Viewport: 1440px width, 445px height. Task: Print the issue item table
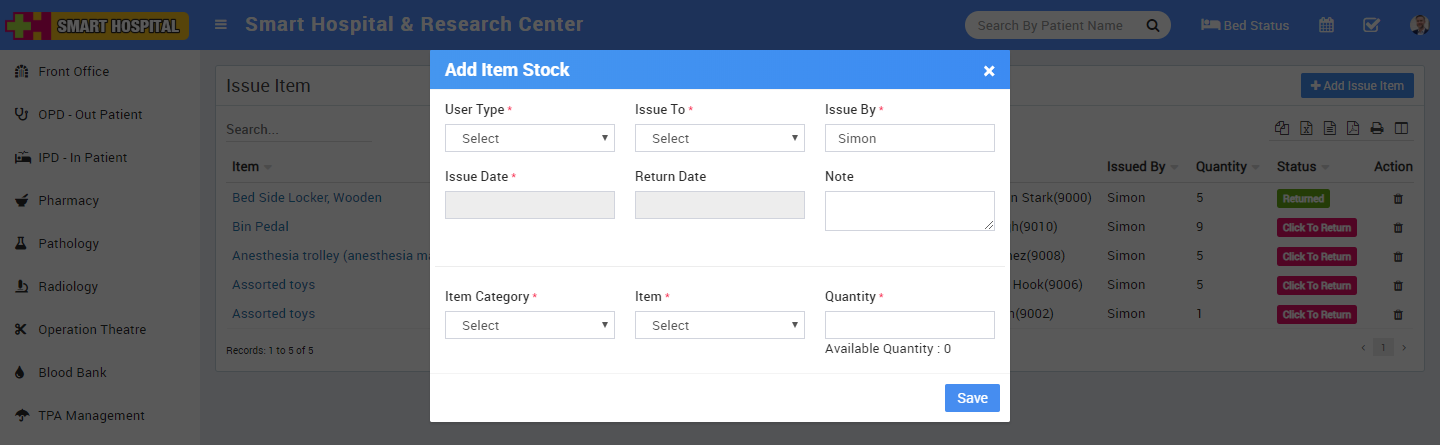click(1377, 128)
